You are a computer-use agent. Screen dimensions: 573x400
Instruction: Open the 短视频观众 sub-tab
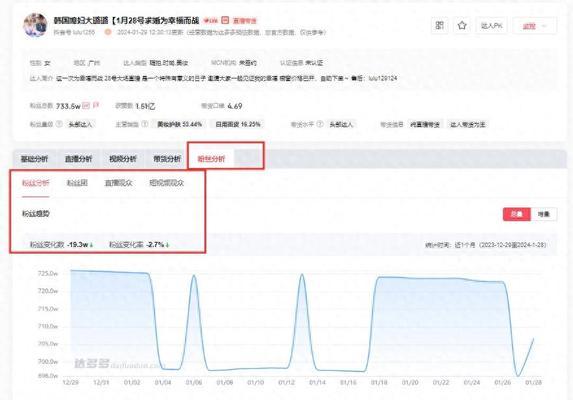click(167, 183)
